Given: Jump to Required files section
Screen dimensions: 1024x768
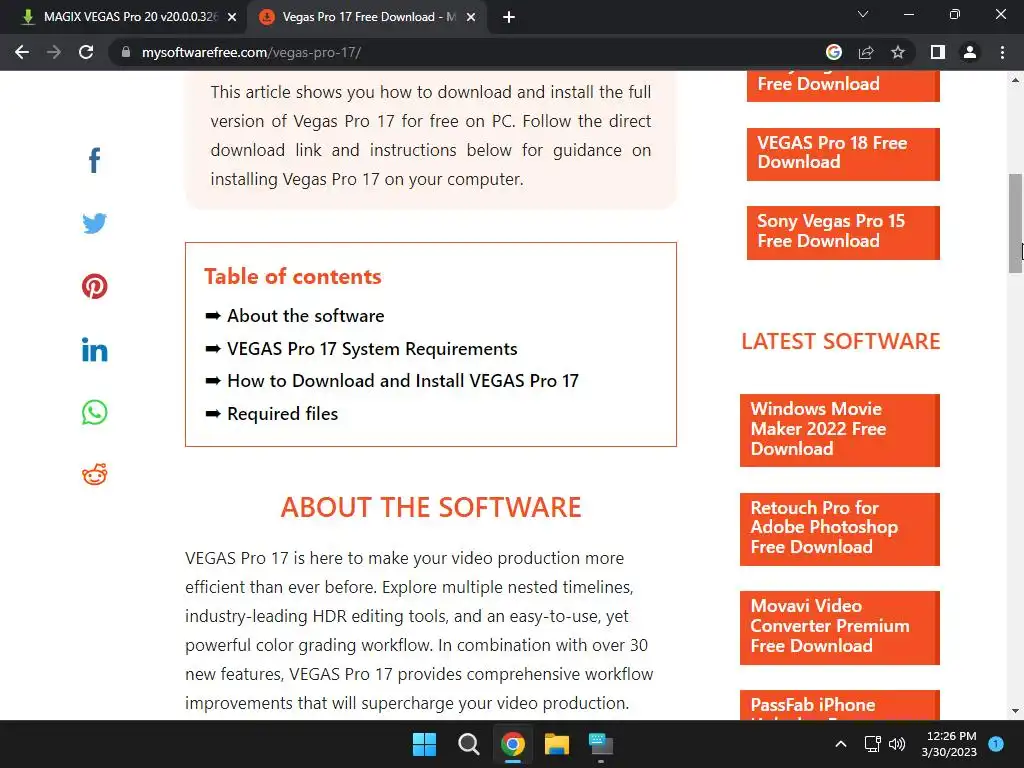Looking at the screenshot, I should pyautogui.click(x=283, y=414).
